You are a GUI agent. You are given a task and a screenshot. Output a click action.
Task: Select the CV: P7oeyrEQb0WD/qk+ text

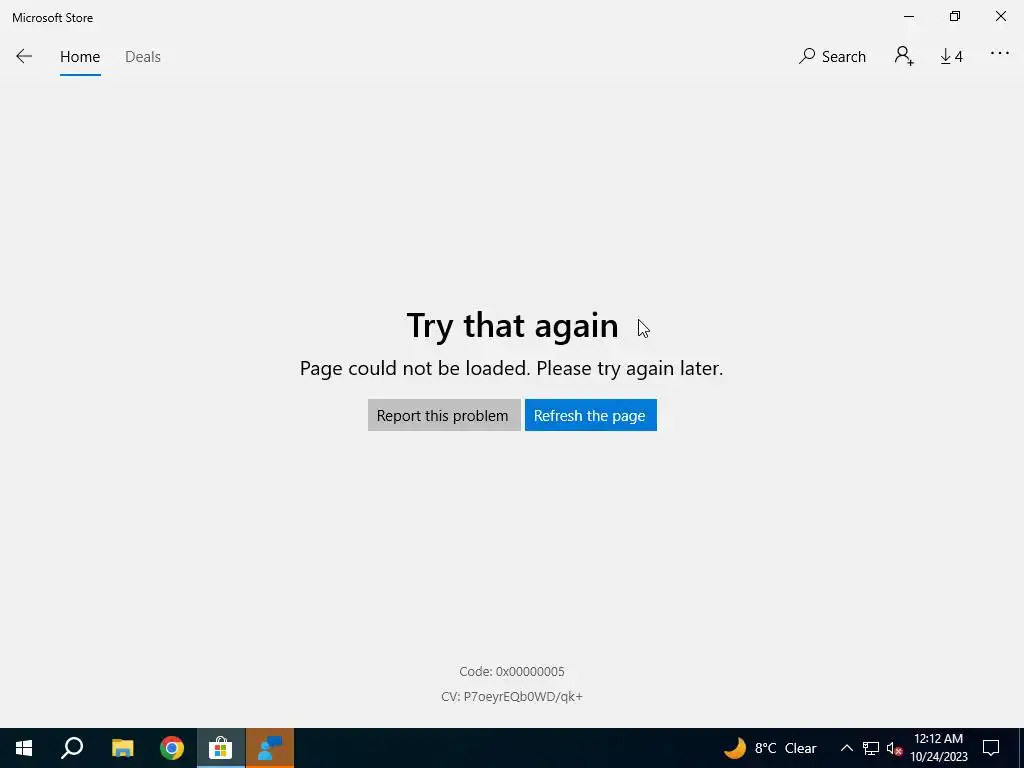(511, 697)
